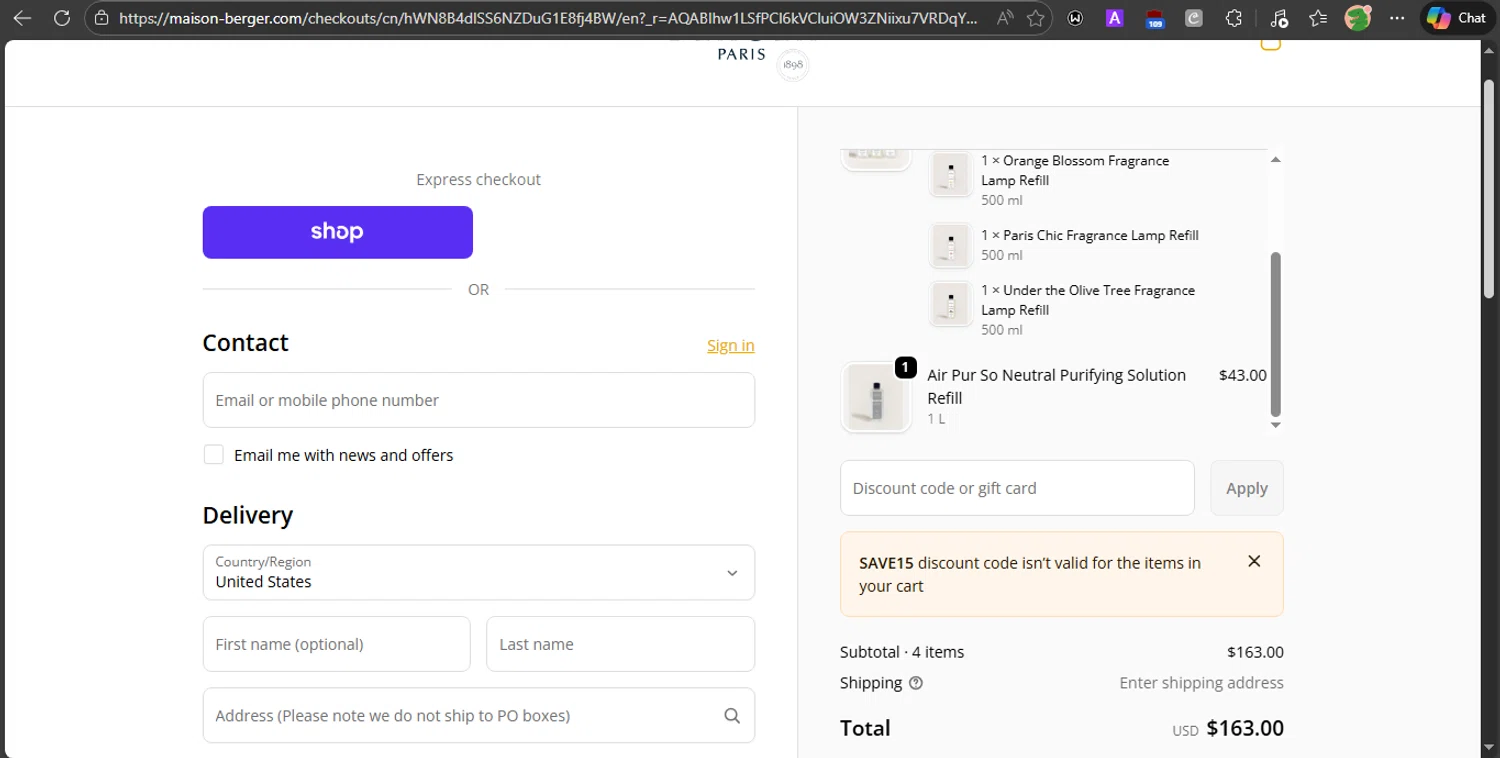Add this page to favorites star
Viewport: 1500px width, 758px height.
1035,18
